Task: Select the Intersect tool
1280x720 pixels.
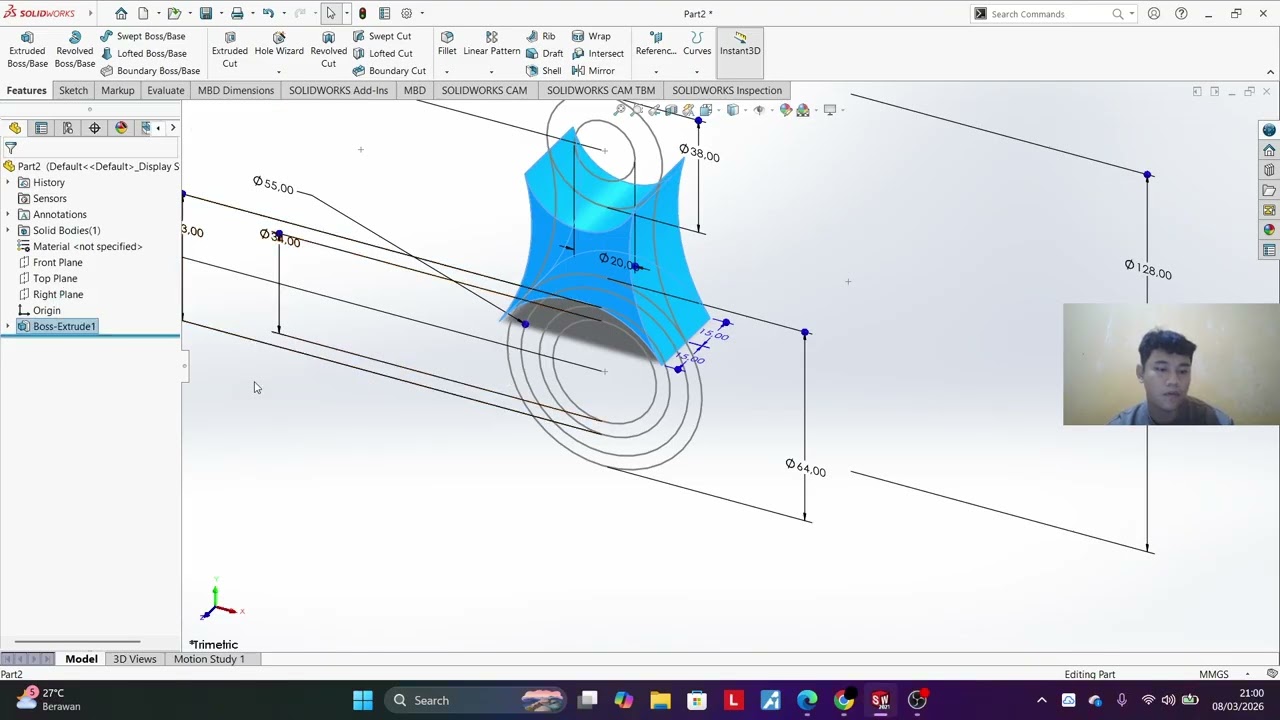Action: [598, 54]
